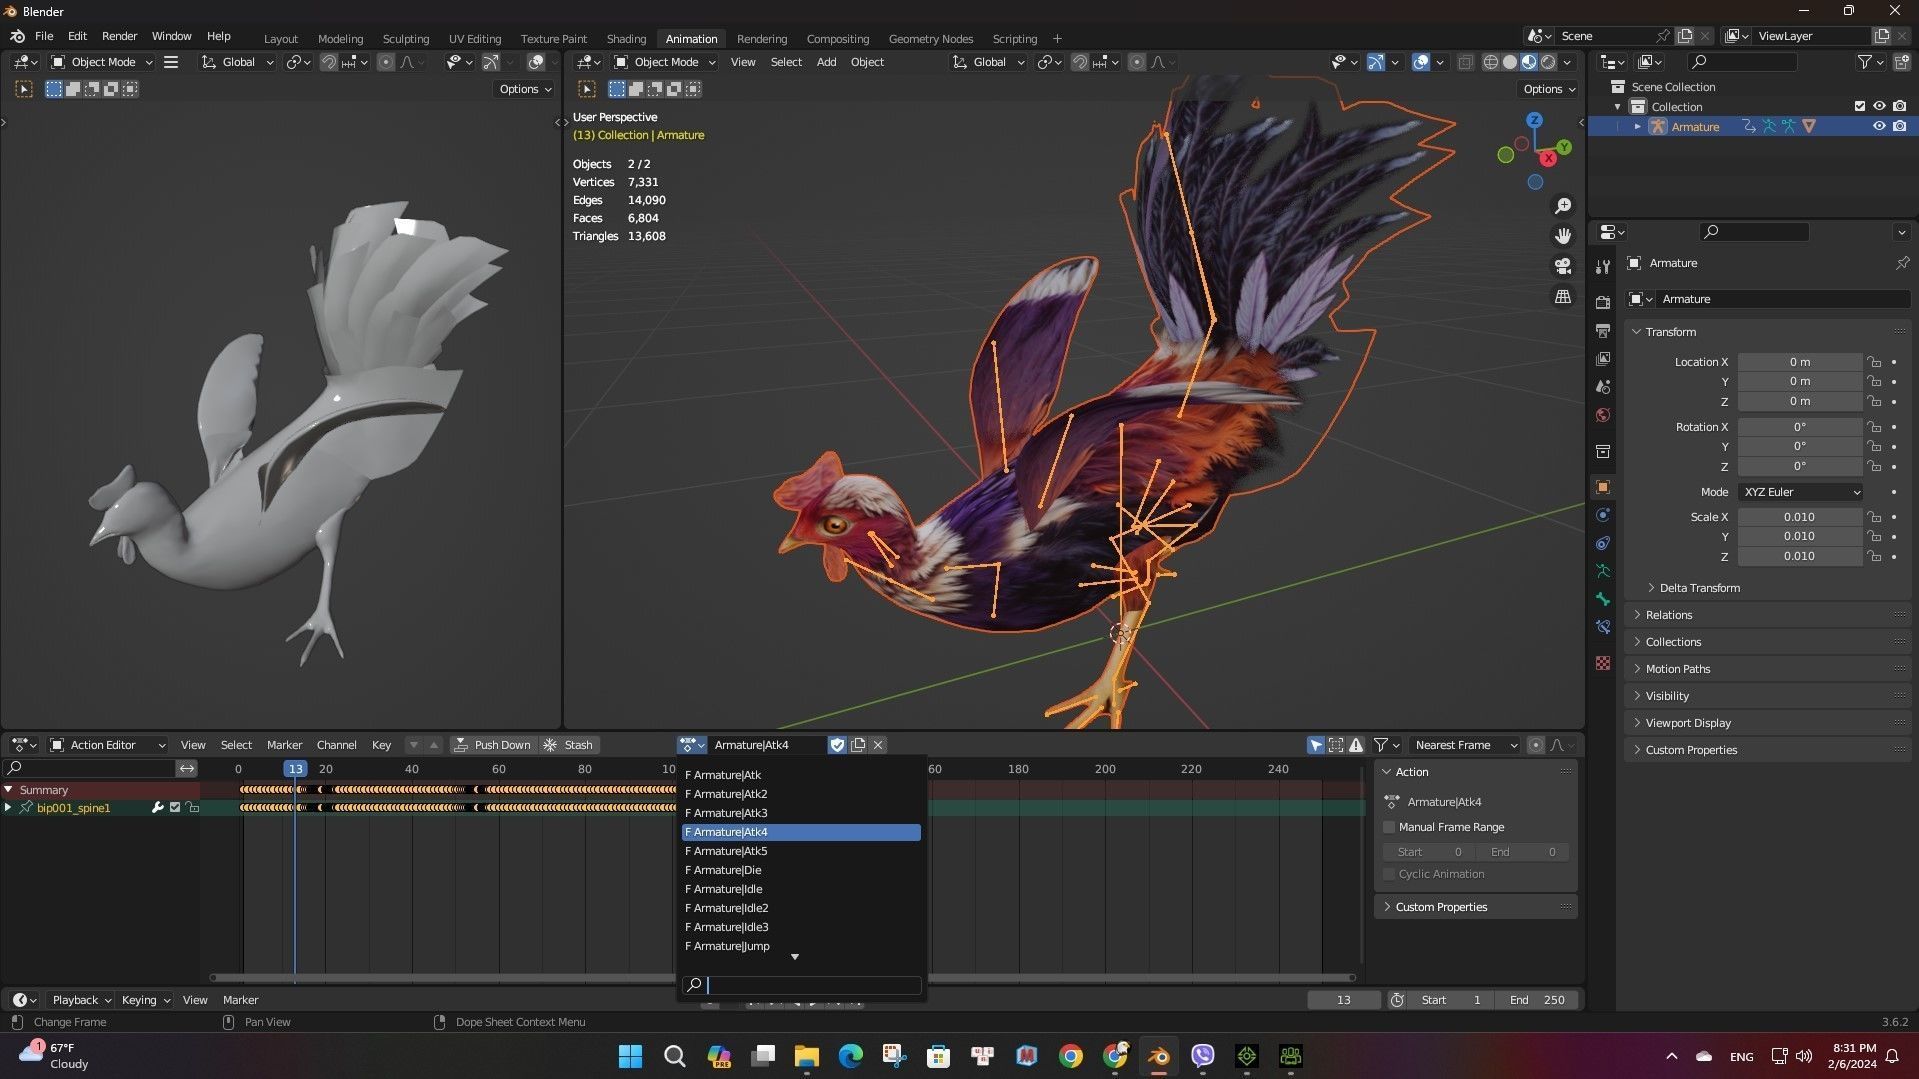Expand Armature tree item in outliner
Screen dimensions: 1919x1079
[1637, 127]
